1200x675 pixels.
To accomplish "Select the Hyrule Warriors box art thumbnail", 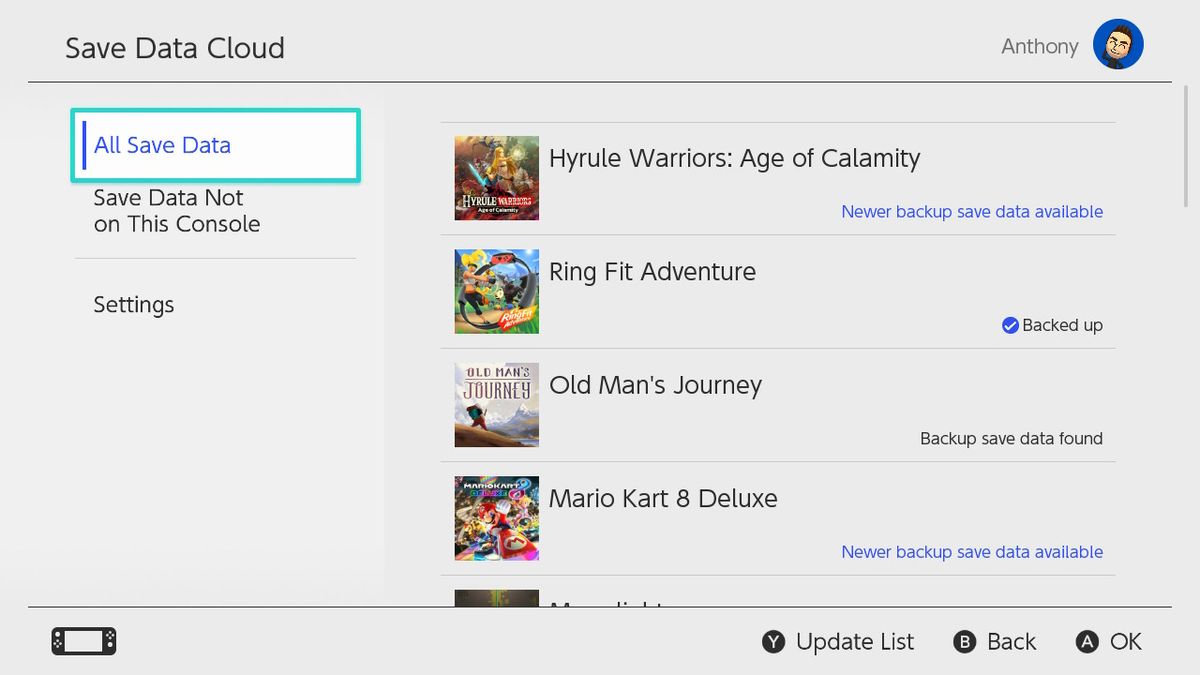I will click(x=496, y=178).
